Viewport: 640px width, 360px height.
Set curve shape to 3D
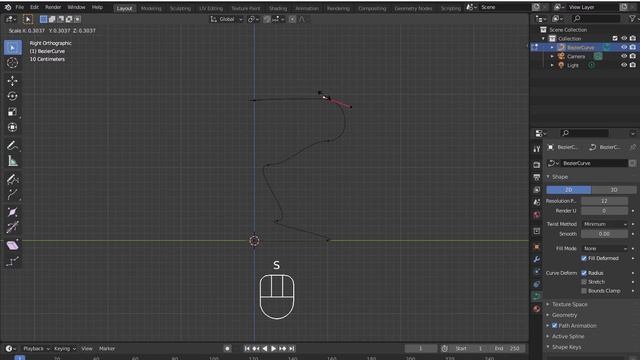click(613, 190)
